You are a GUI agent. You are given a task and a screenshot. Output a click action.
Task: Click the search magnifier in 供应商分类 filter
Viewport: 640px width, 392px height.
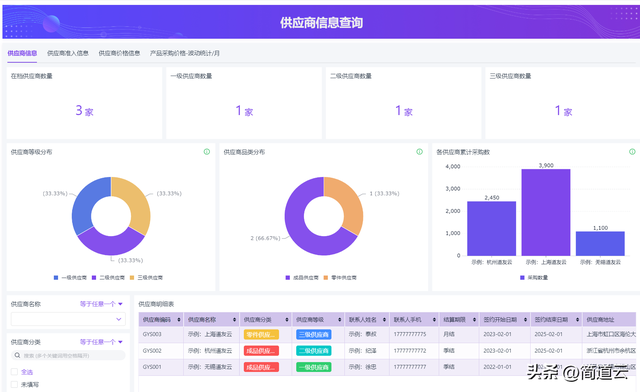(18, 356)
